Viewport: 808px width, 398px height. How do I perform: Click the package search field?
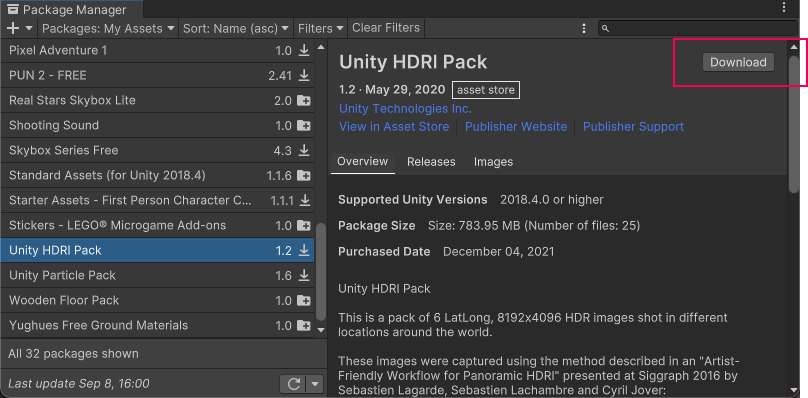coord(698,28)
